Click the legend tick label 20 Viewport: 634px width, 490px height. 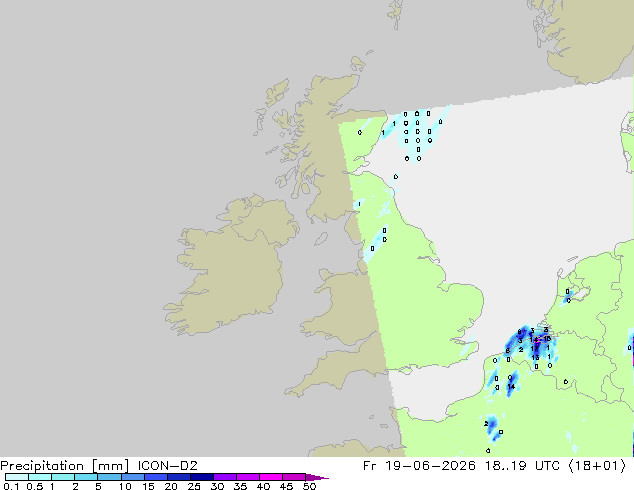tap(171, 486)
